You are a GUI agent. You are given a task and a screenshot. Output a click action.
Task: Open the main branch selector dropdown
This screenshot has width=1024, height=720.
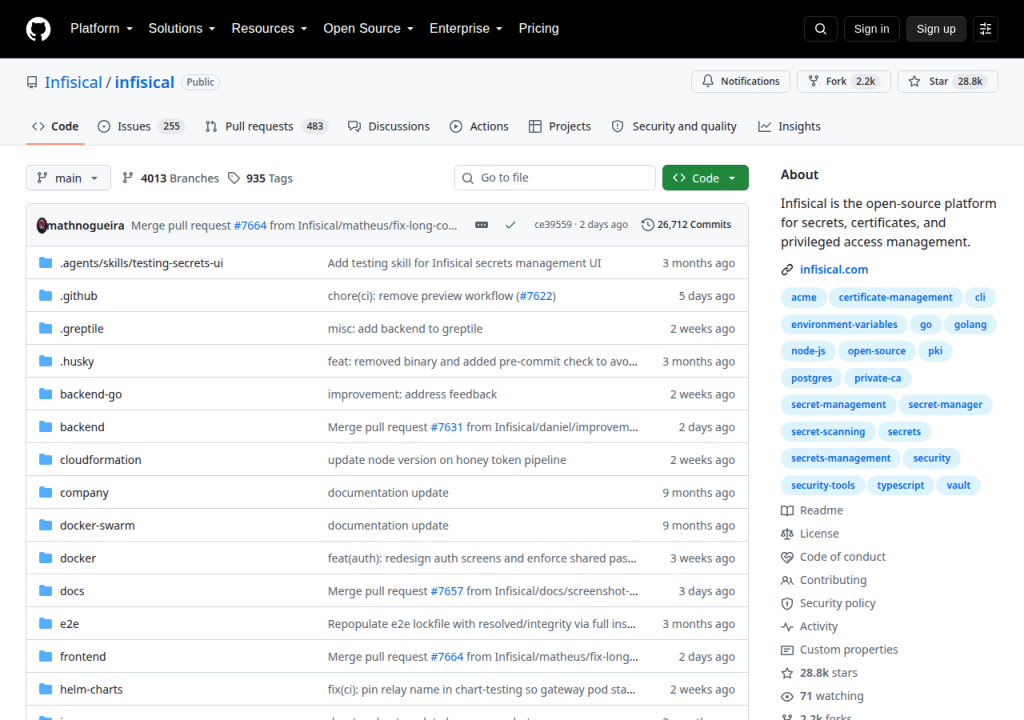coord(68,178)
